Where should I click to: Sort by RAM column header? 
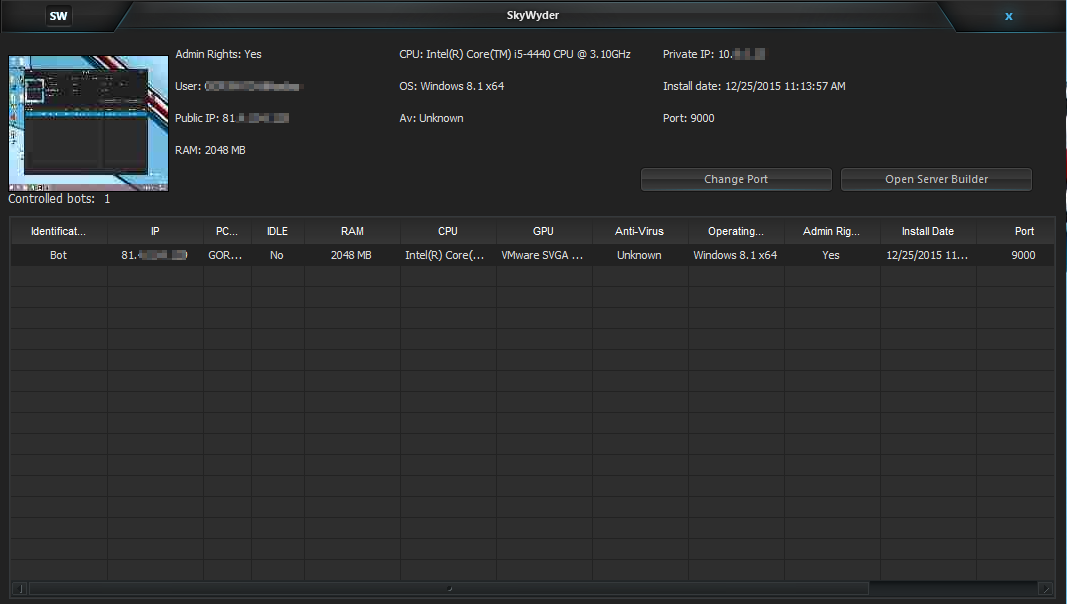tap(352, 231)
